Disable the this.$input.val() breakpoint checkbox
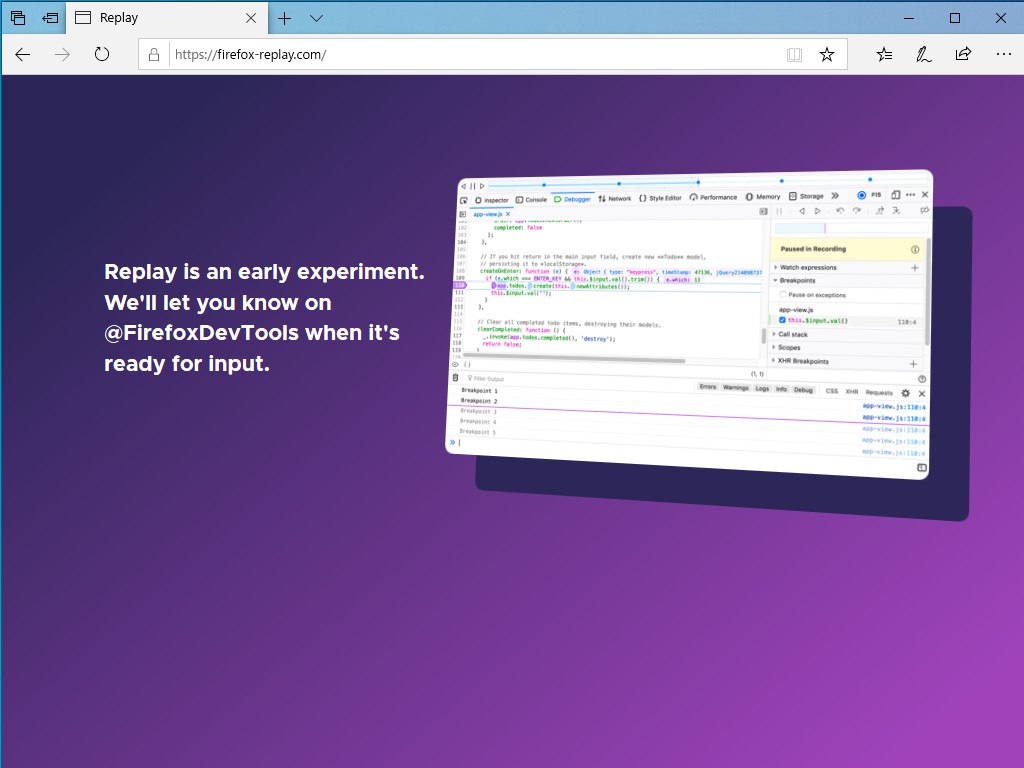1024x768 pixels. (x=783, y=320)
